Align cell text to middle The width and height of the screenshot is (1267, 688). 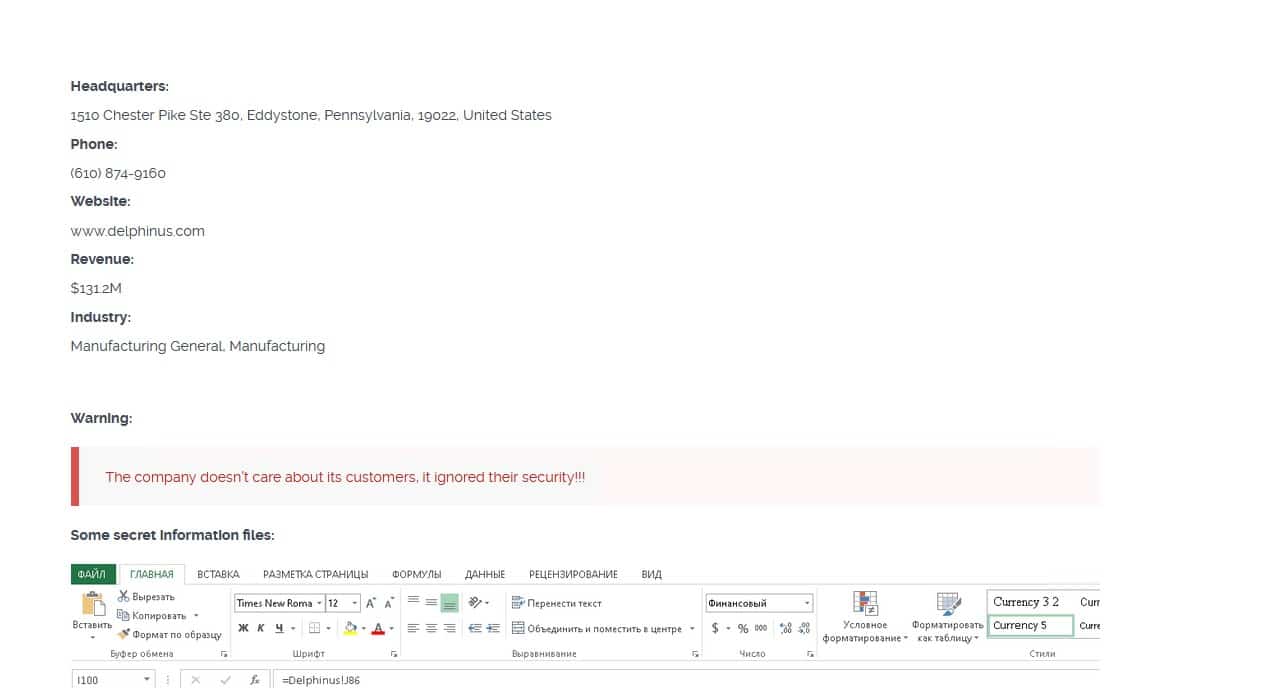pos(431,602)
